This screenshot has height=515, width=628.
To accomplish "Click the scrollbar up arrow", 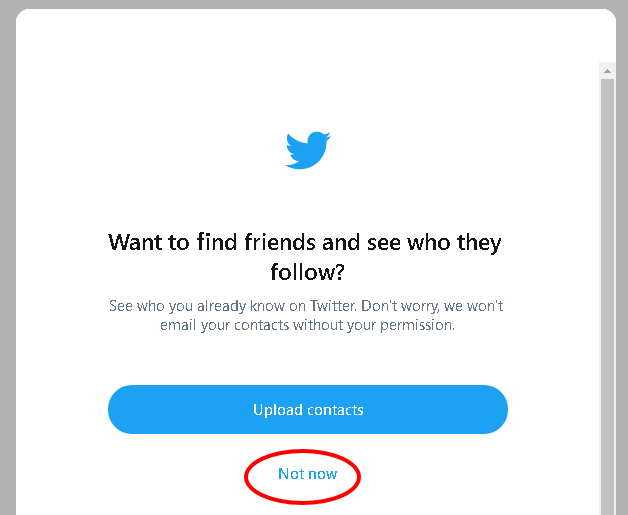I will tap(607, 71).
